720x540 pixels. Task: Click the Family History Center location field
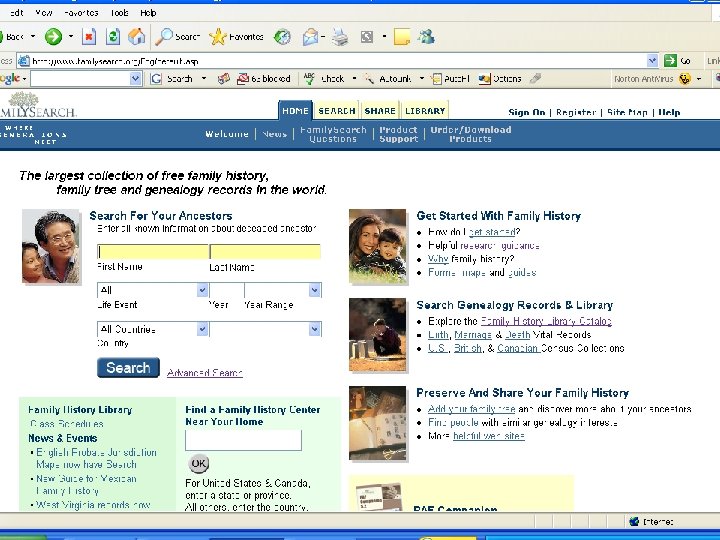(x=243, y=440)
